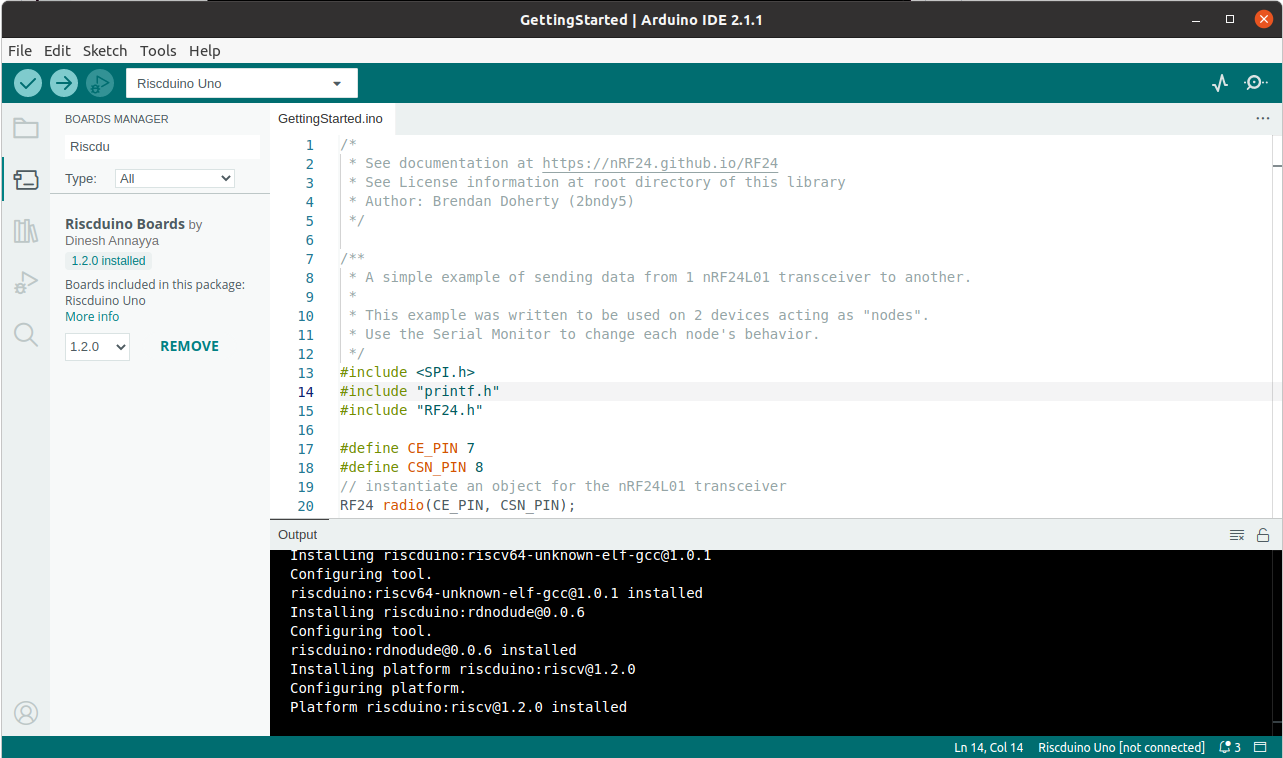Open the 1.2.0 version dropdown
This screenshot has width=1283, height=758.
(x=97, y=346)
